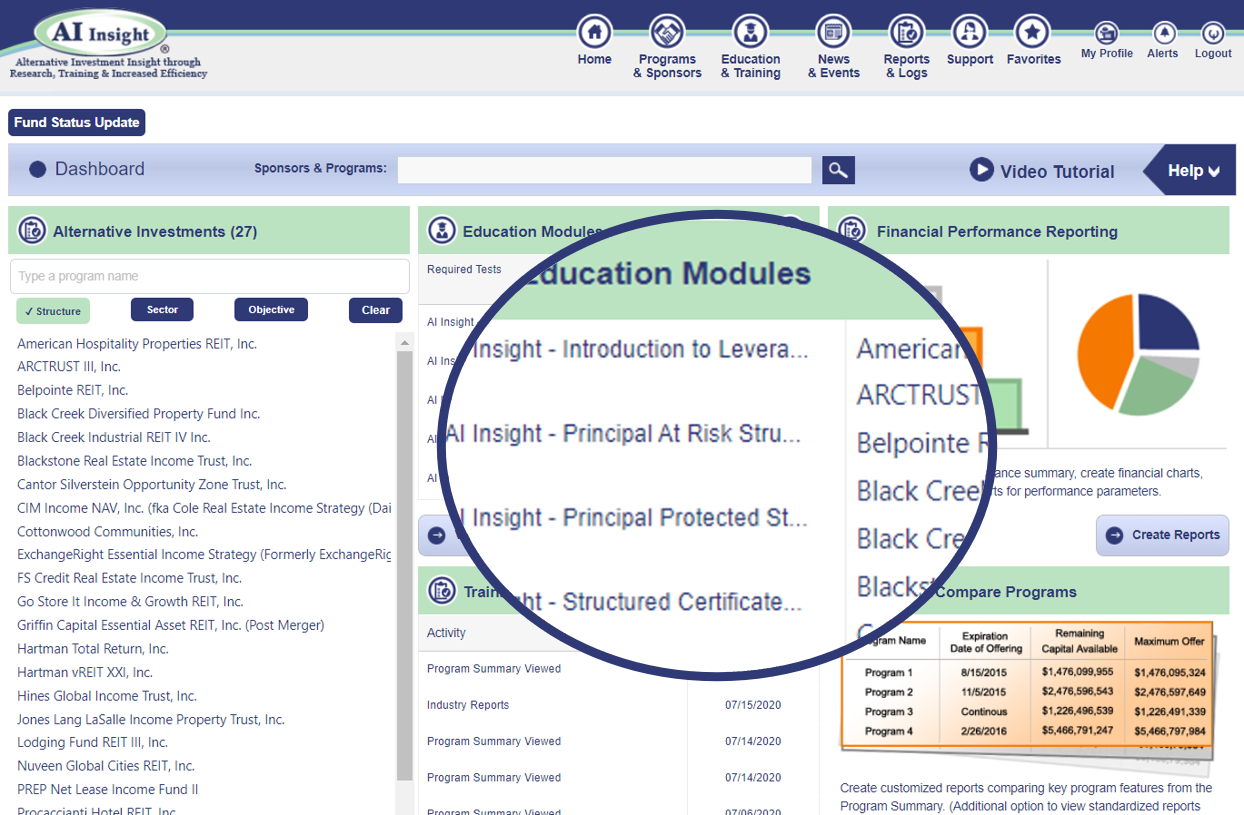Click the Dashboard bullet icon
This screenshot has width=1244, height=815.
coord(38,170)
